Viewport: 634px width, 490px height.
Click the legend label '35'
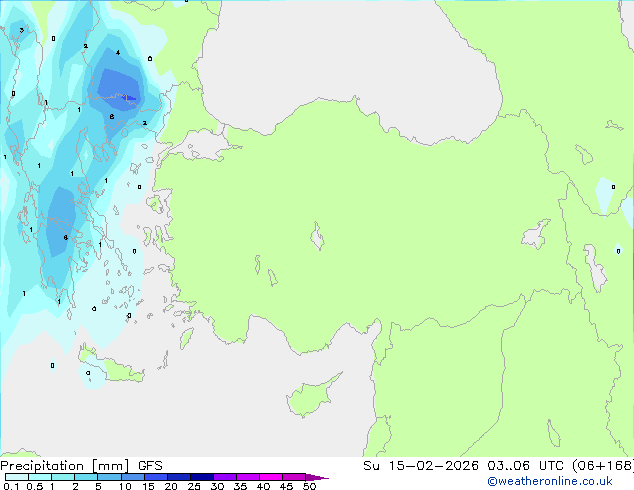(240, 486)
